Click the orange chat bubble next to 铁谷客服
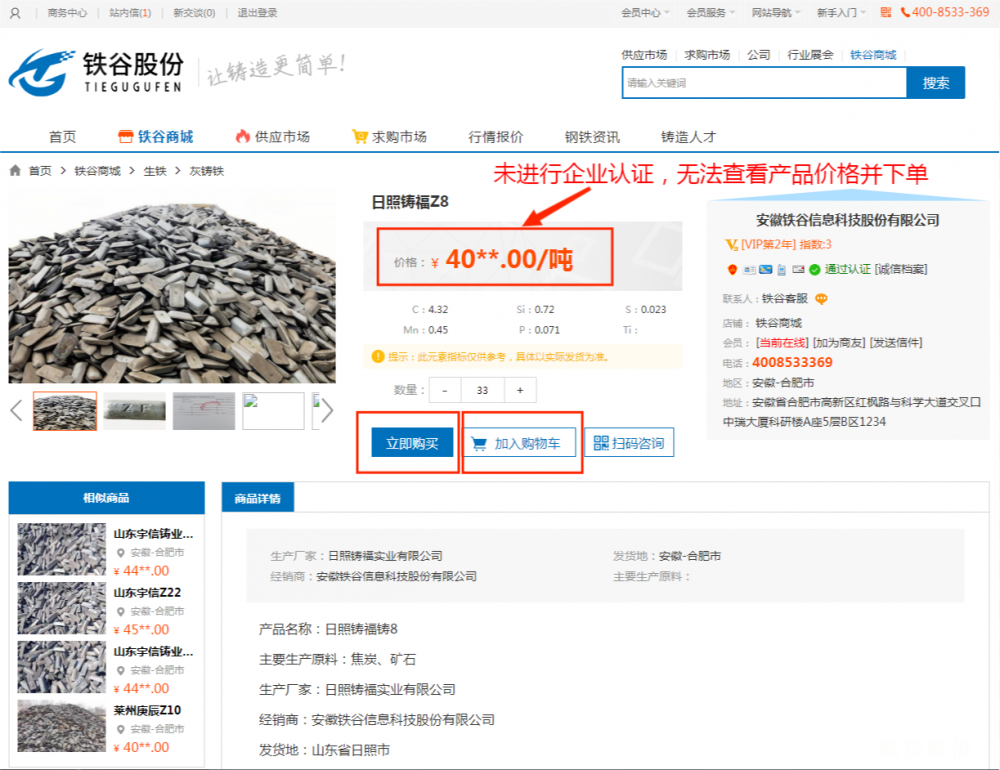The image size is (1000, 770). 821,298
